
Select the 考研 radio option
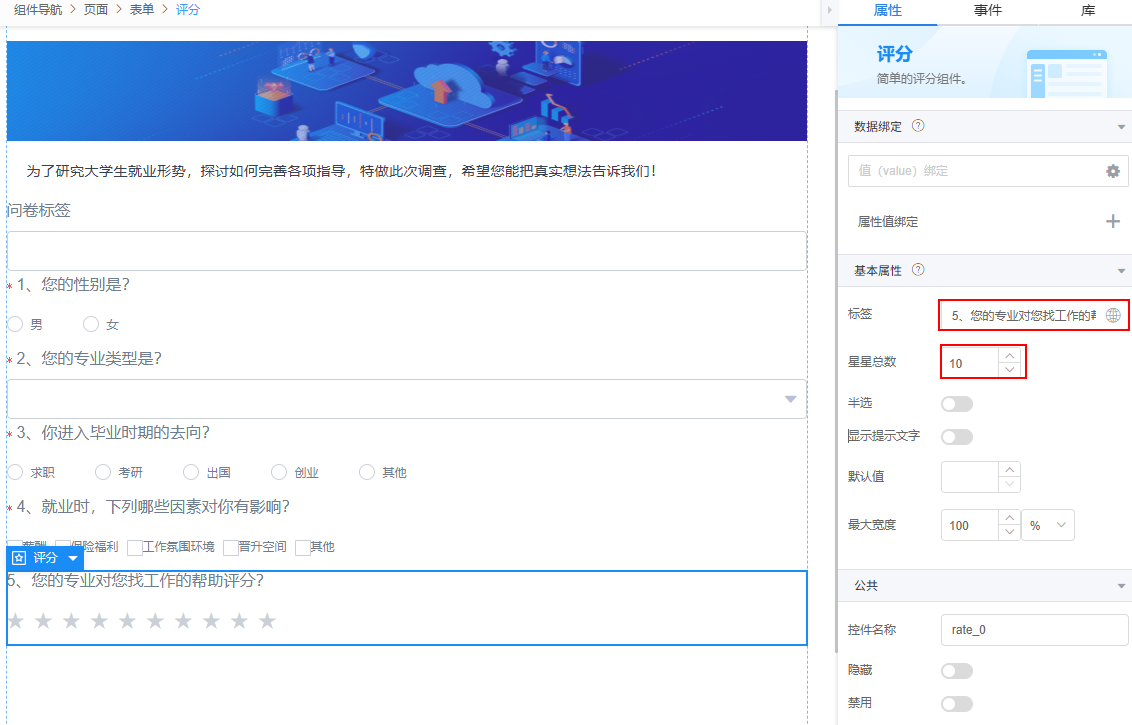[103, 472]
